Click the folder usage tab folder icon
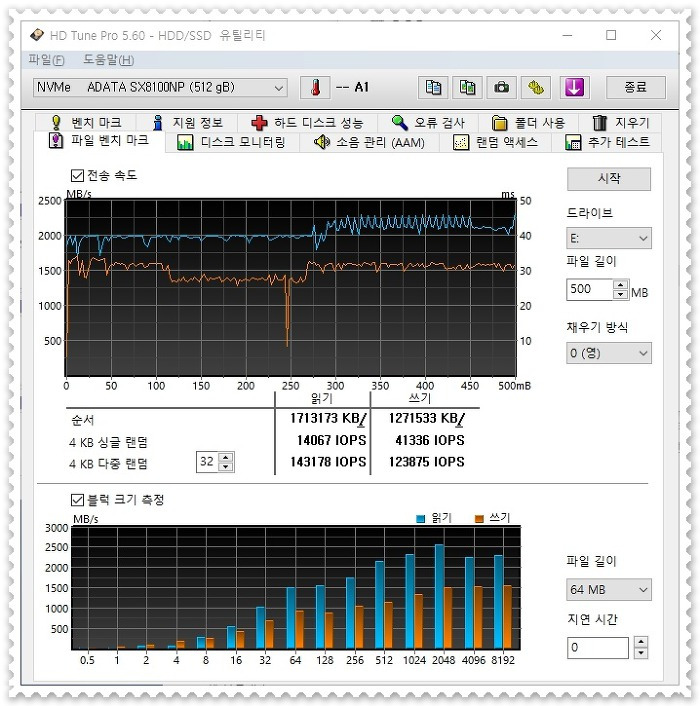The width and height of the screenshot is (700, 706). (499, 122)
